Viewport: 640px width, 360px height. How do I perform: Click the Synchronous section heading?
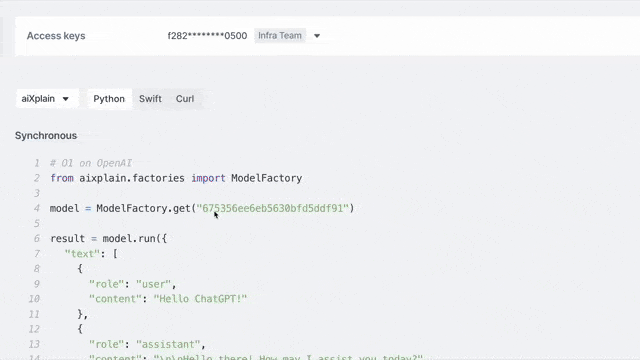pos(46,136)
